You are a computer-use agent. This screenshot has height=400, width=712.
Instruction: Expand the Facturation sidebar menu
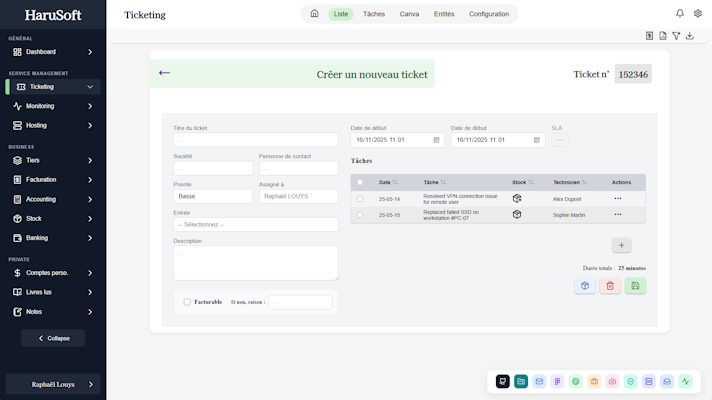click(x=53, y=180)
